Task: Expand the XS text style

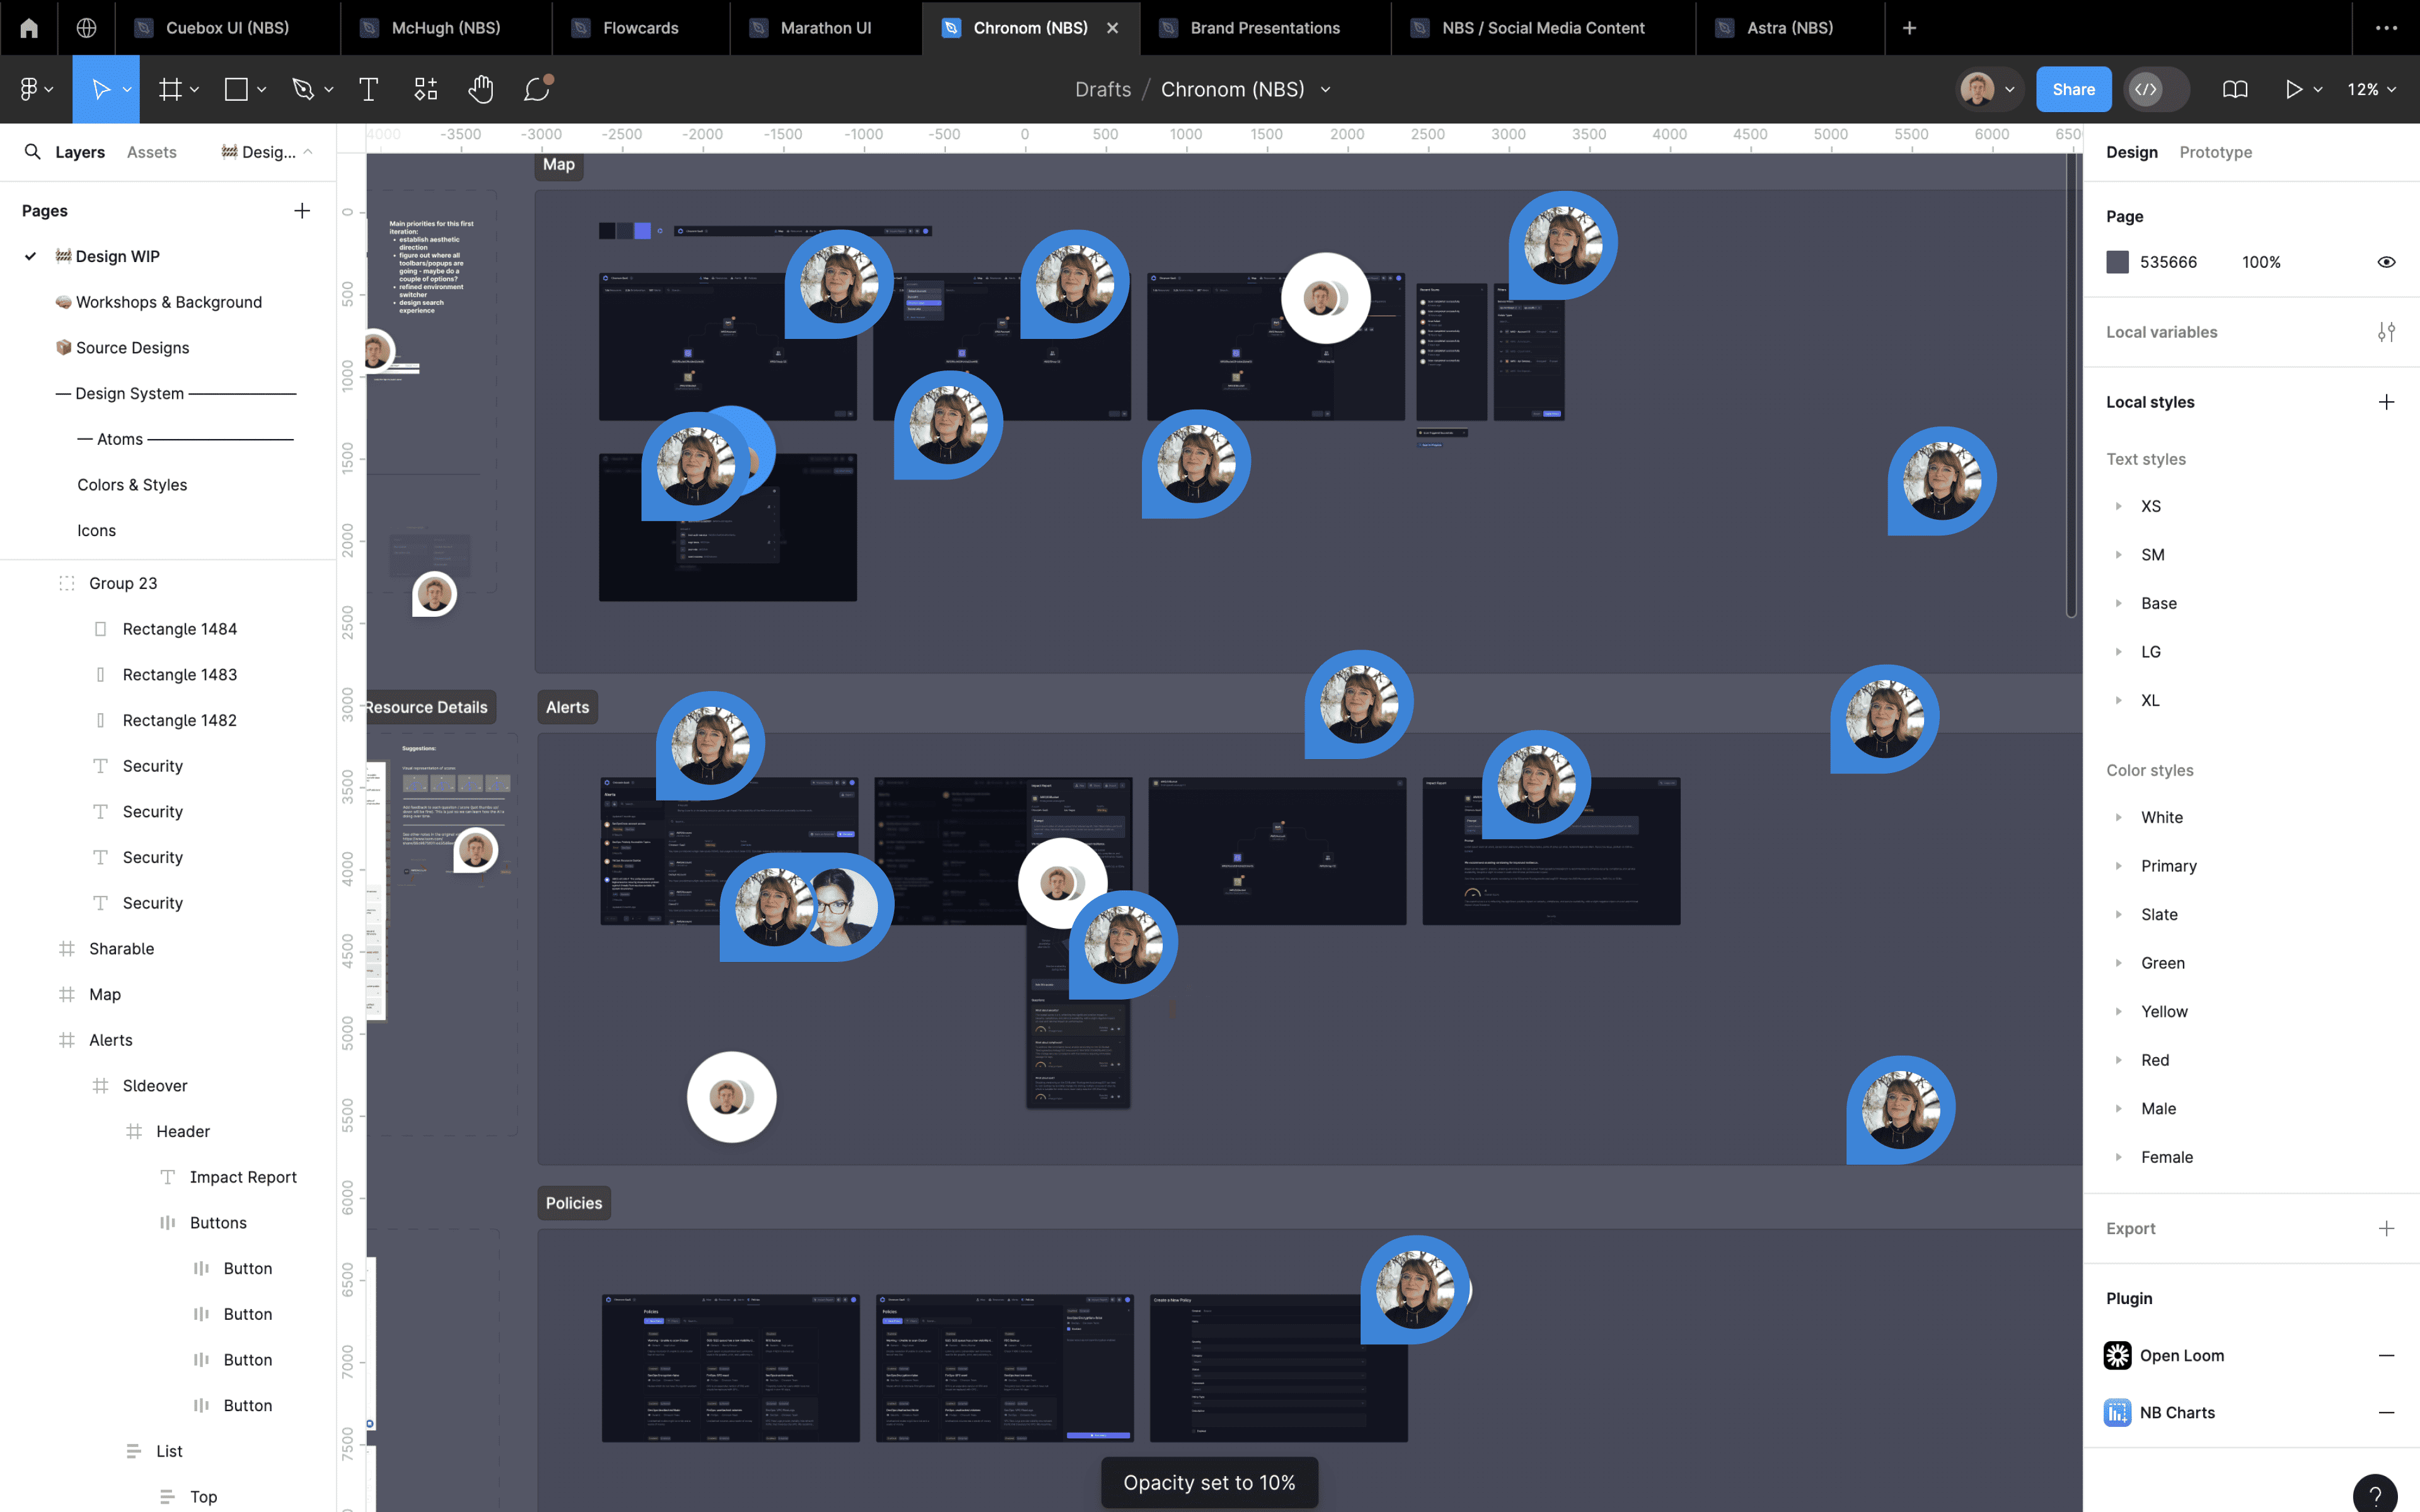Action: click(x=2118, y=506)
